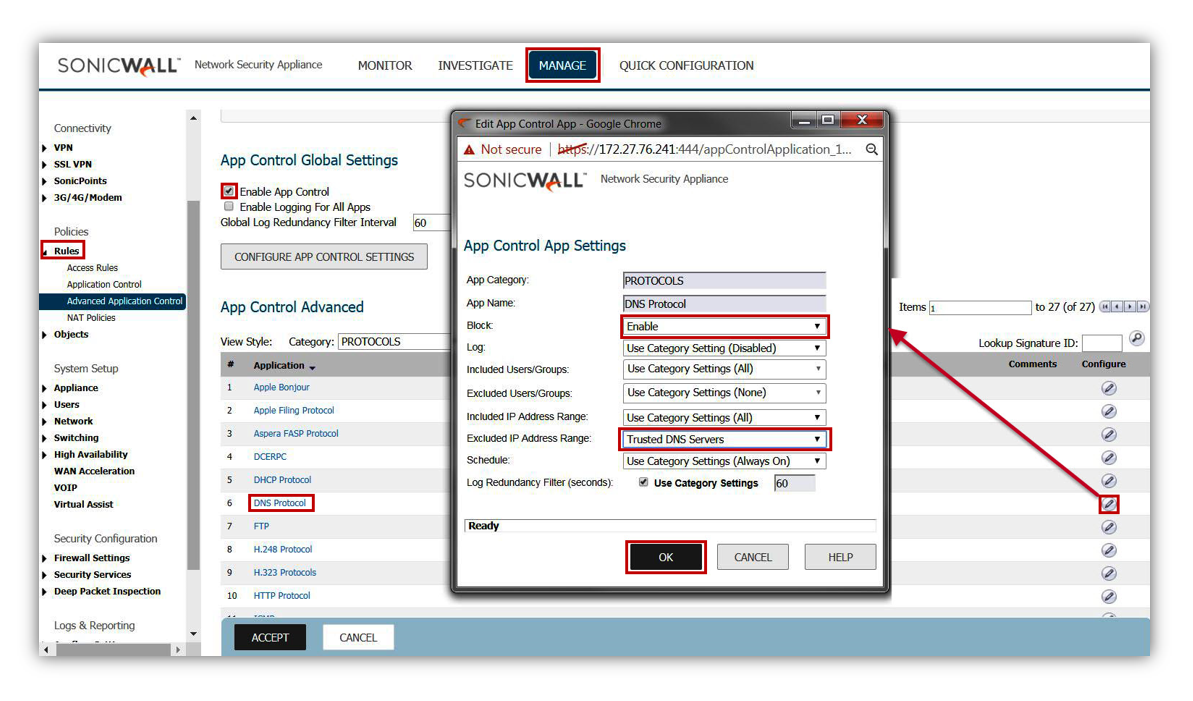The width and height of the screenshot is (1193, 701).
Task: Click the sidebar scrollbar up arrow
Action: [193, 118]
